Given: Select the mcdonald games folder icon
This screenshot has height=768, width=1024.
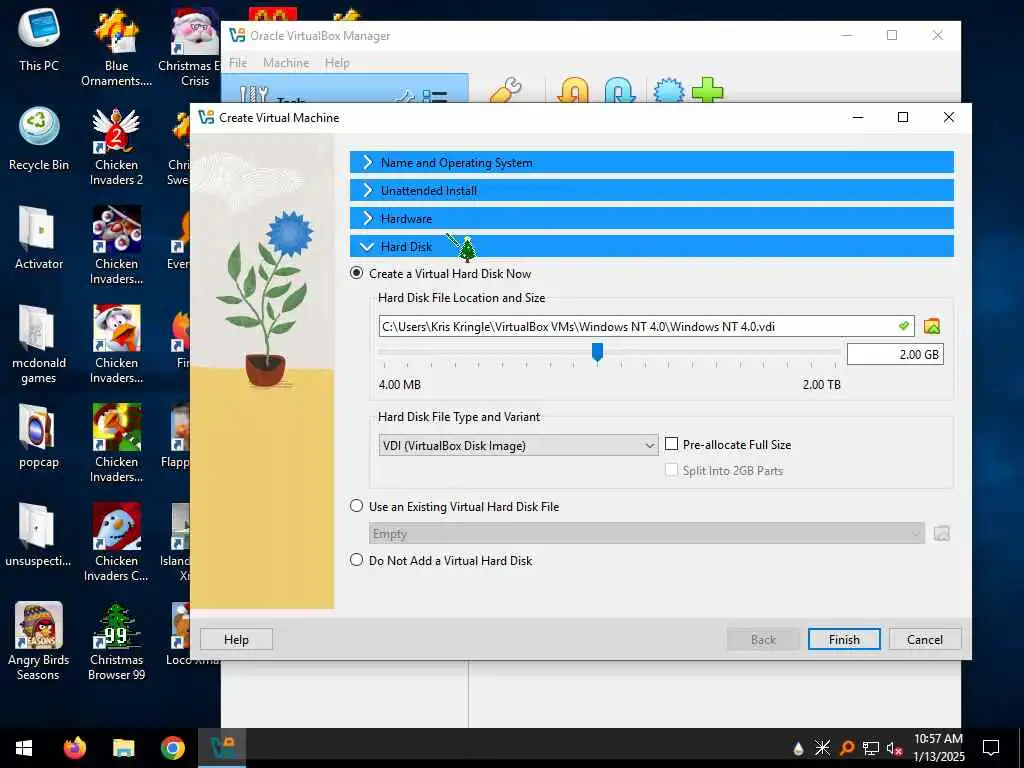Looking at the screenshot, I should click(39, 344).
